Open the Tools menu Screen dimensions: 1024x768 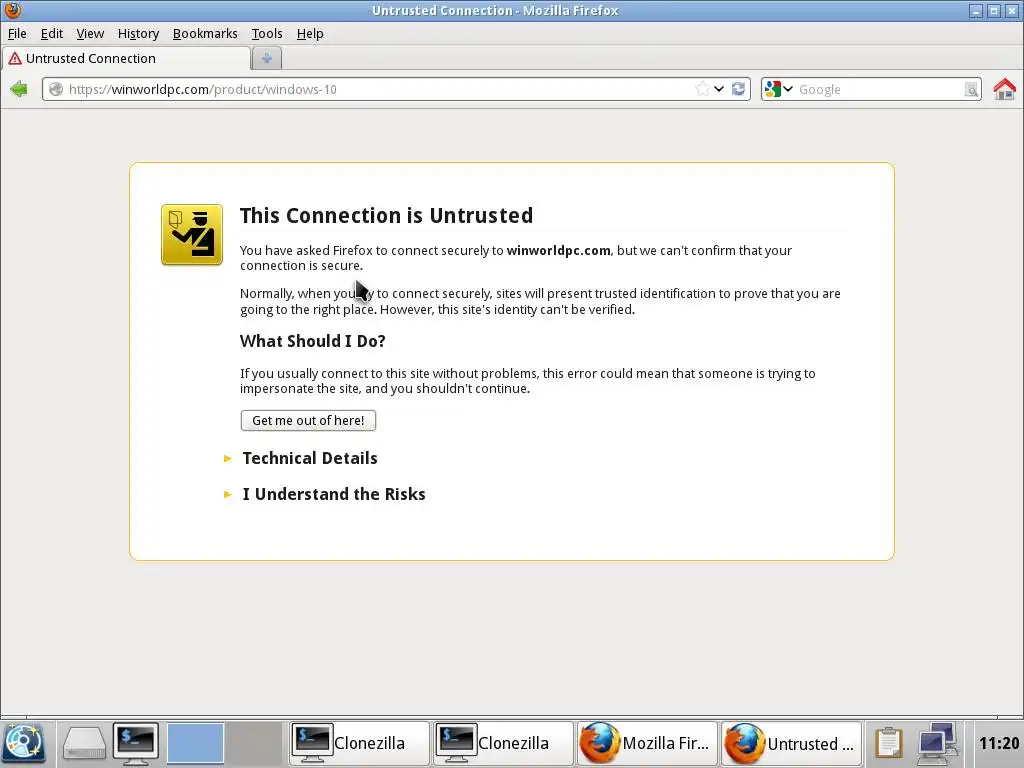267,33
